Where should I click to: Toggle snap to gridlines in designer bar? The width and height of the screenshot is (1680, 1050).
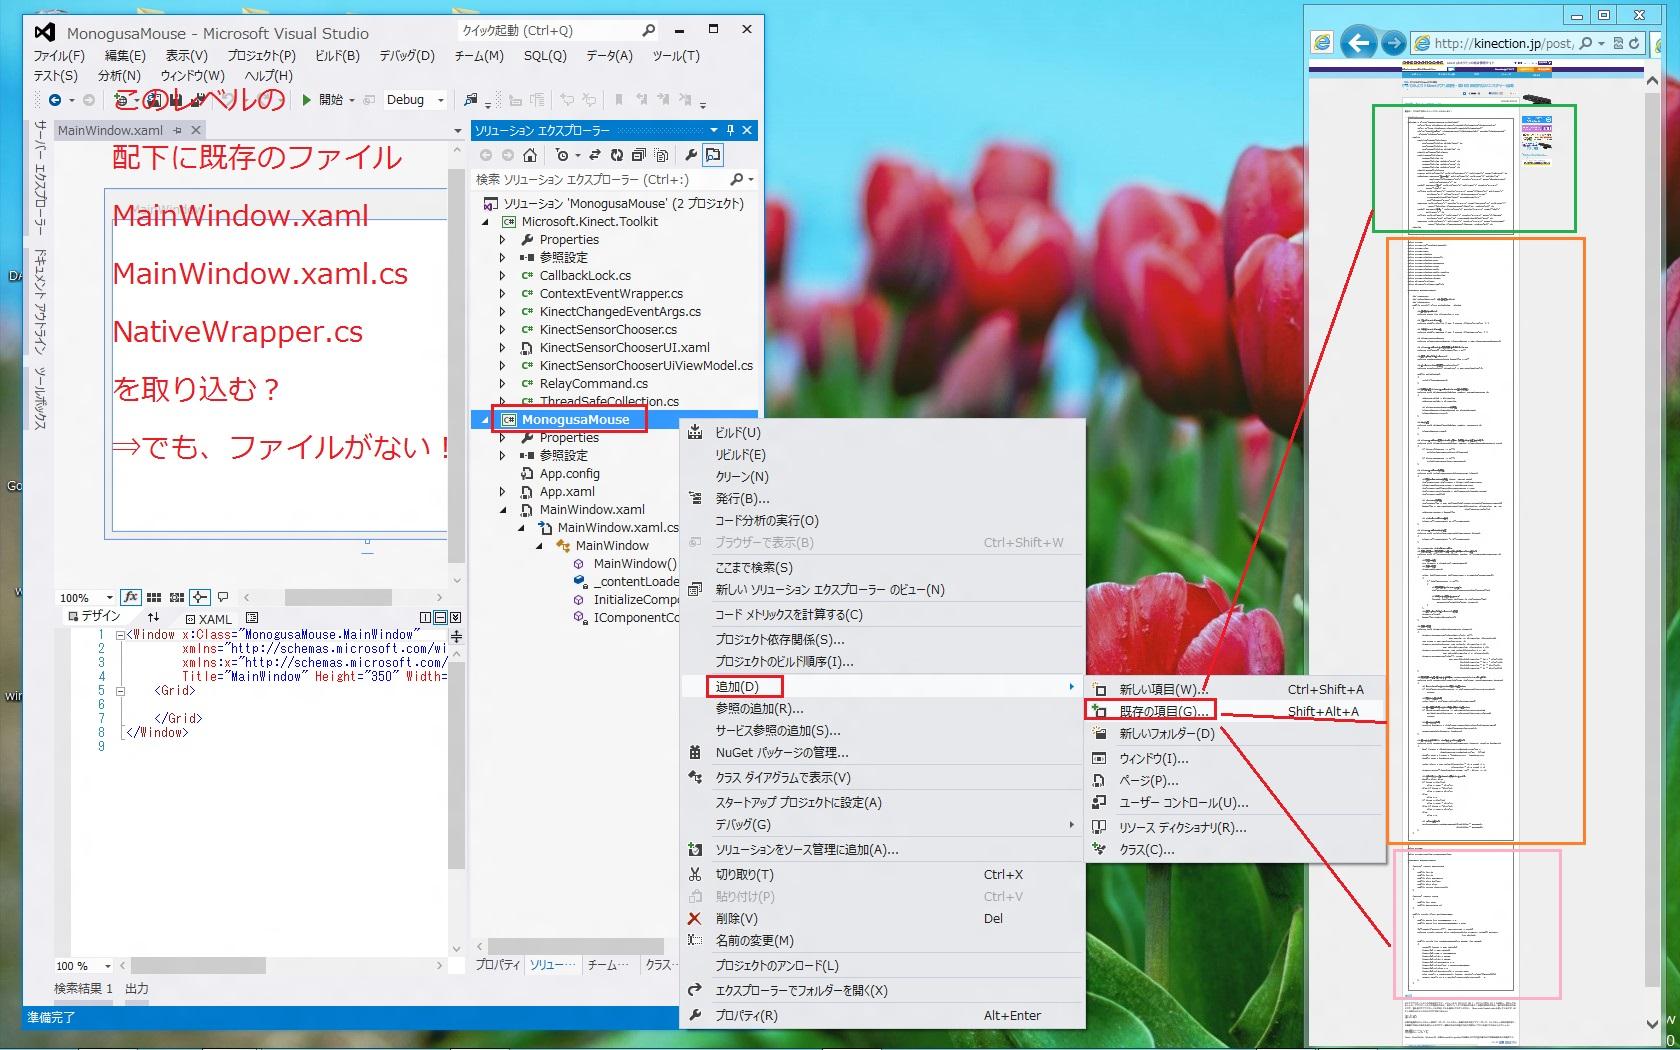177,597
